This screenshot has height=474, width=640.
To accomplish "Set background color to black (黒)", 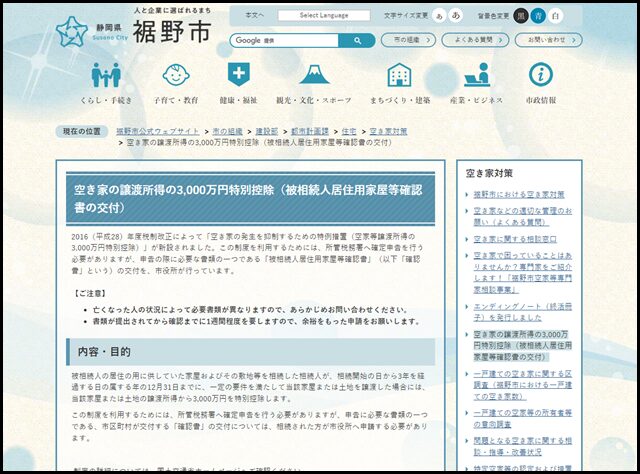I will coord(521,16).
